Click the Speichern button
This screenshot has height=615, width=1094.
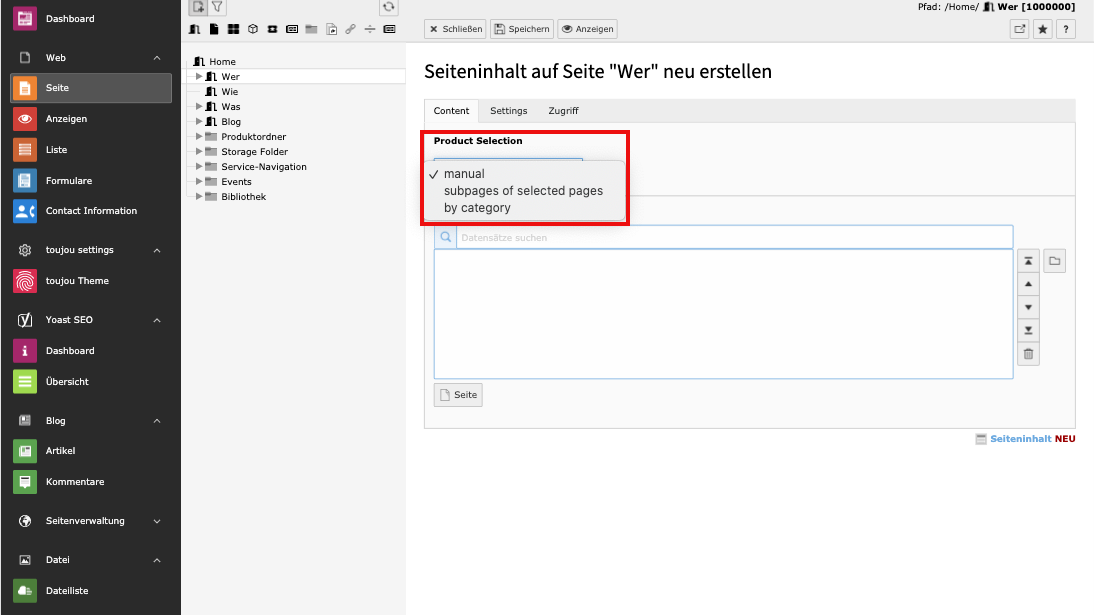[x=521, y=29]
